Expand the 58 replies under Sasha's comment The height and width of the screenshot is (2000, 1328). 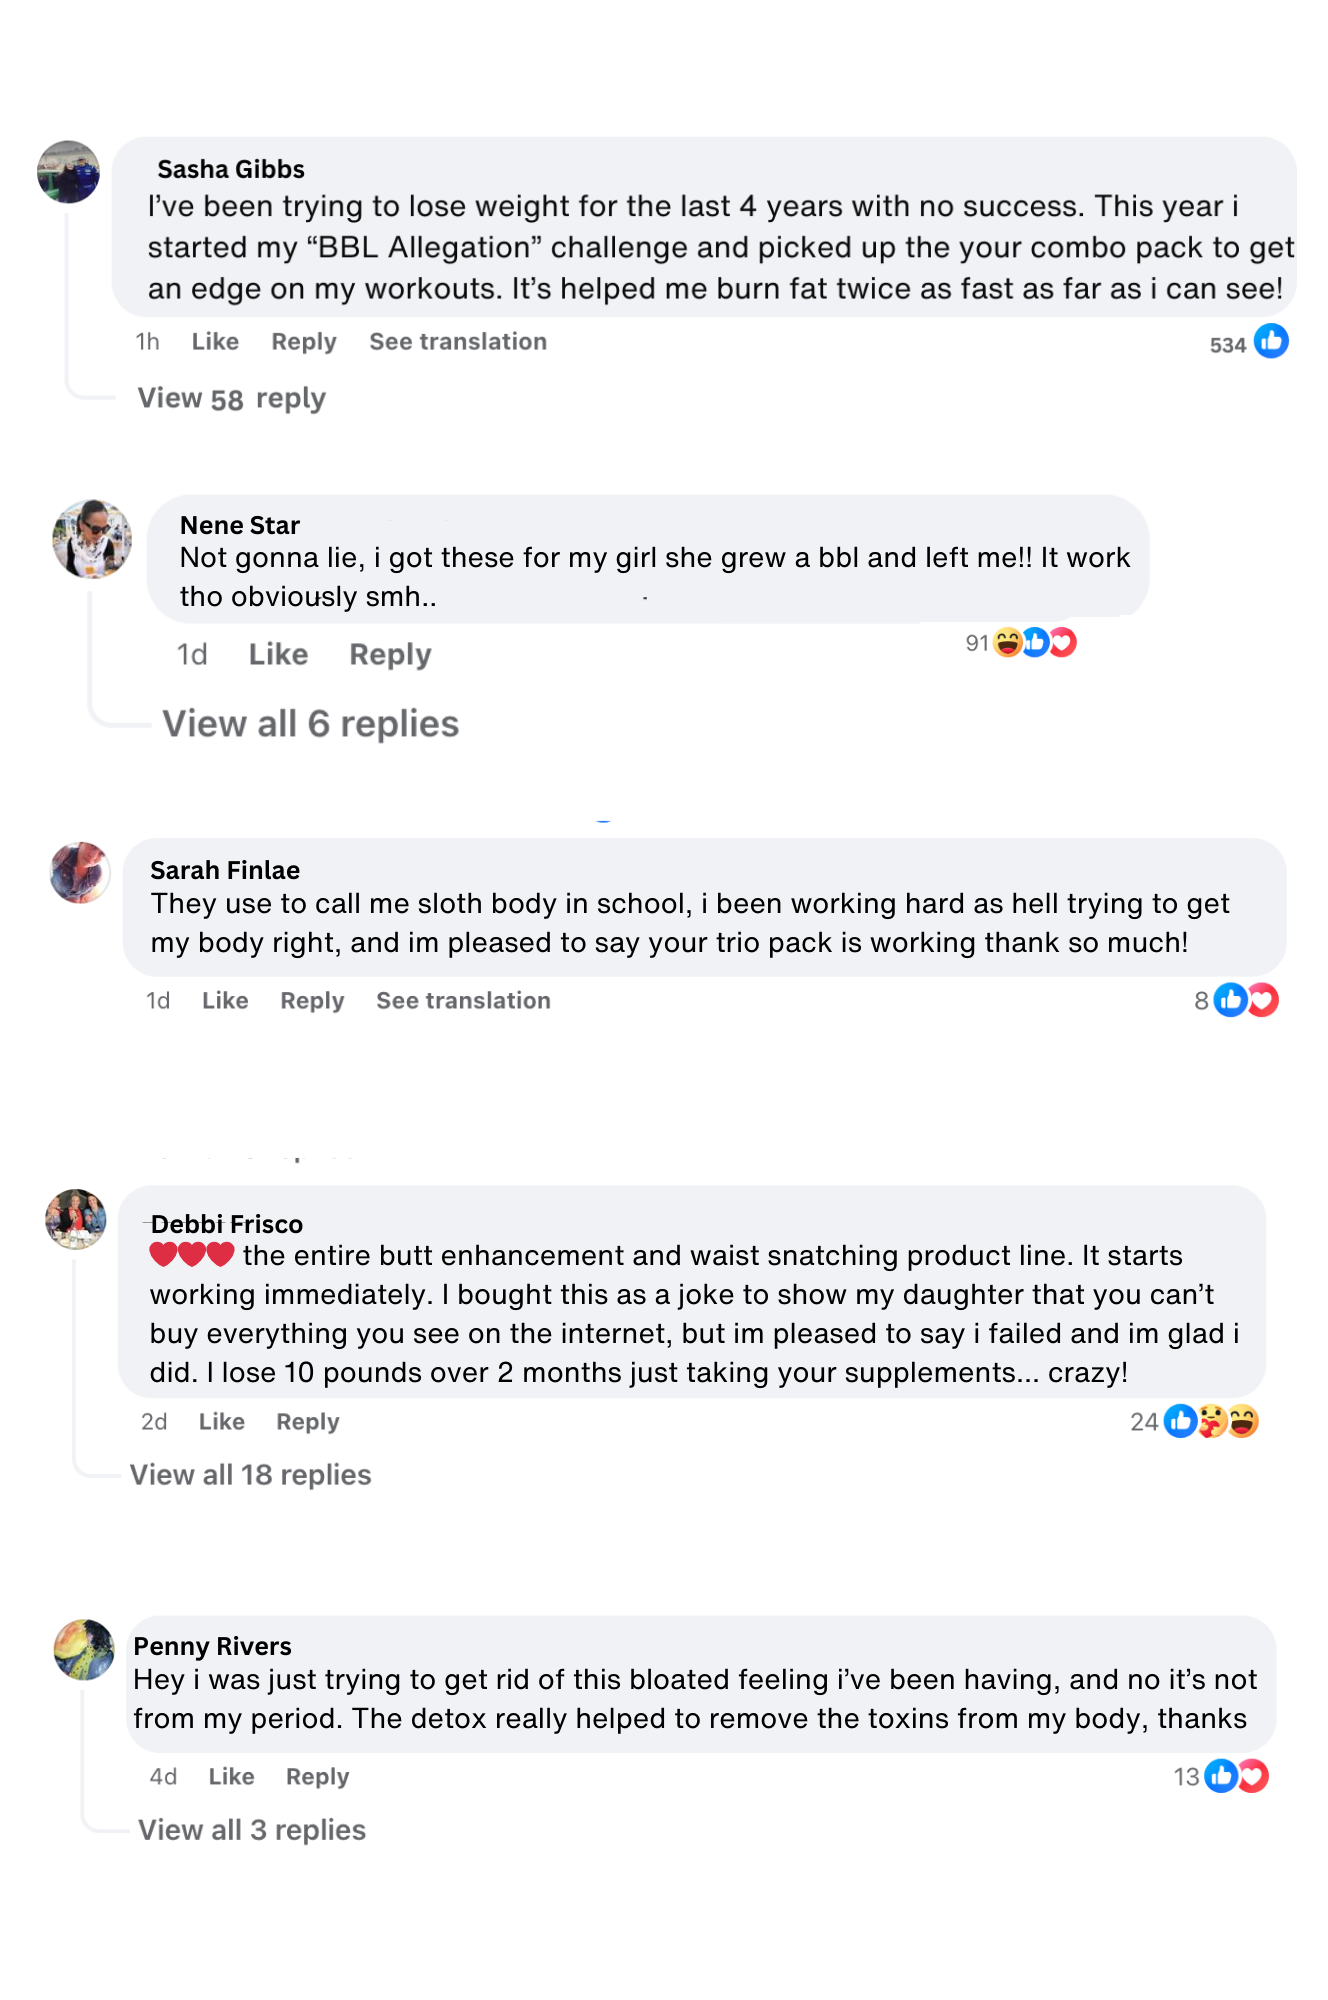[232, 399]
